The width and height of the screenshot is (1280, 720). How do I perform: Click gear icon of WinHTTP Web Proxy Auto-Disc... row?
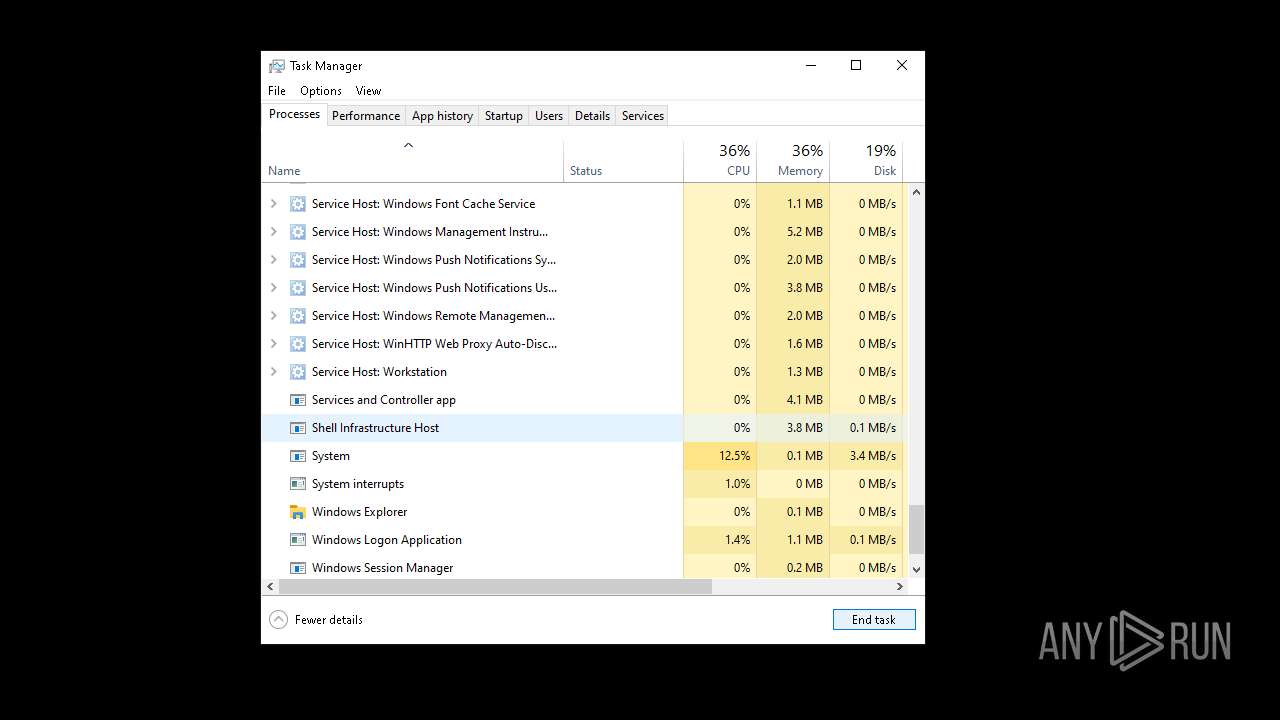click(x=297, y=344)
